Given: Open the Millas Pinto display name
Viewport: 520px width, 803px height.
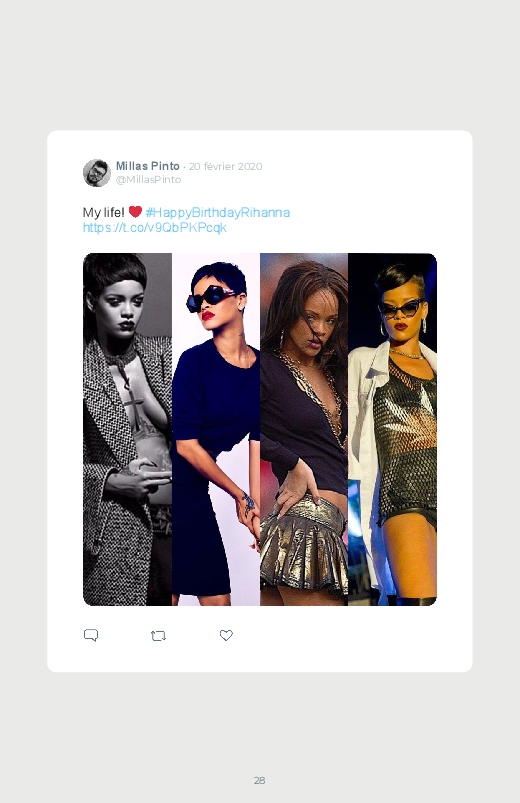Looking at the screenshot, I should 148,166.
